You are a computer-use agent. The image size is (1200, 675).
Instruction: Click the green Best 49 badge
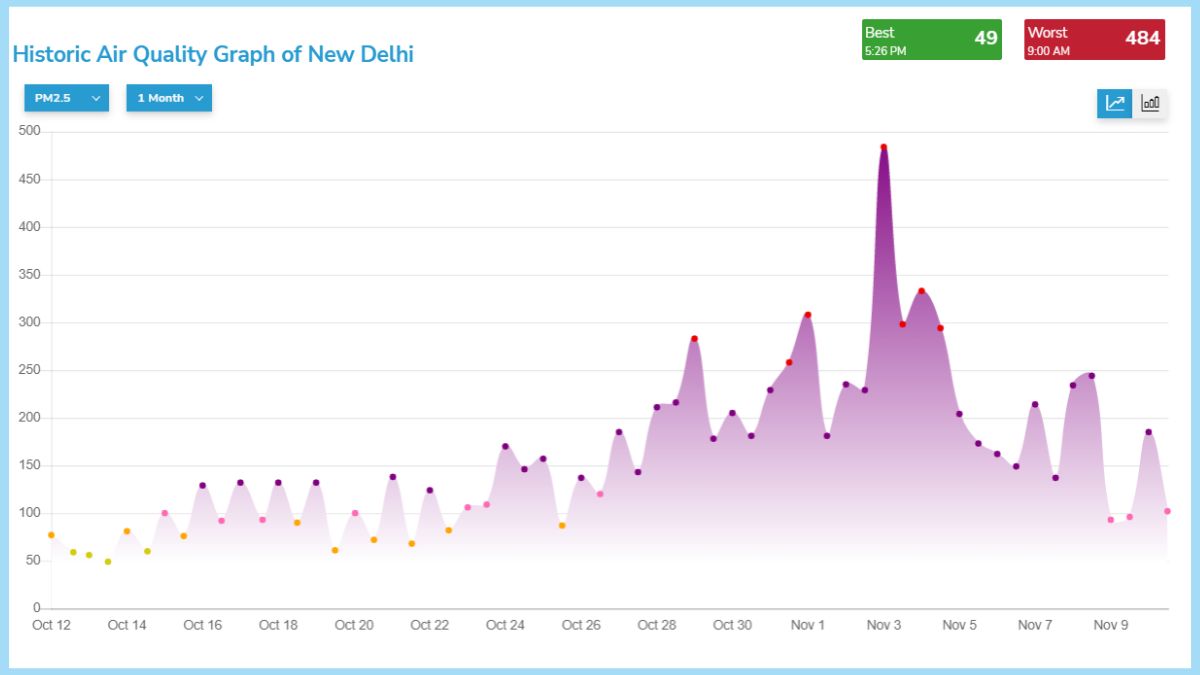(x=931, y=40)
